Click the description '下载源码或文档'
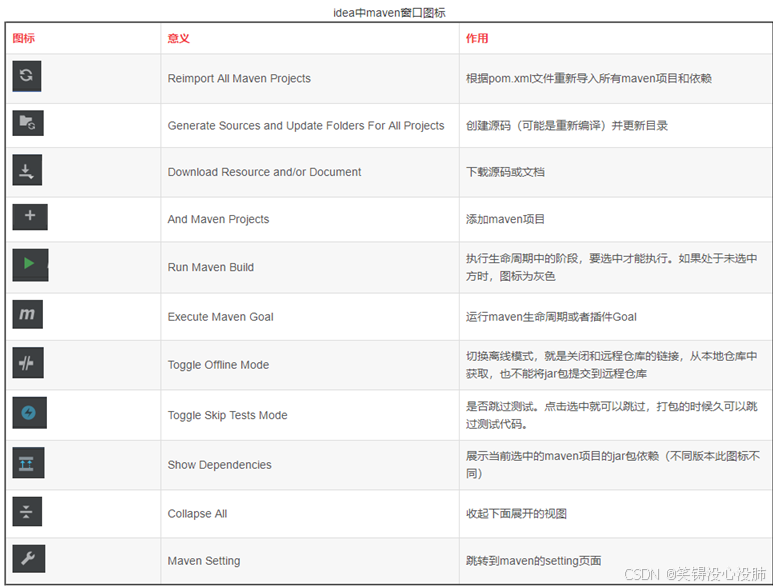Image resolution: width=773 pixels, height=588 pixels. click(505, 172)
